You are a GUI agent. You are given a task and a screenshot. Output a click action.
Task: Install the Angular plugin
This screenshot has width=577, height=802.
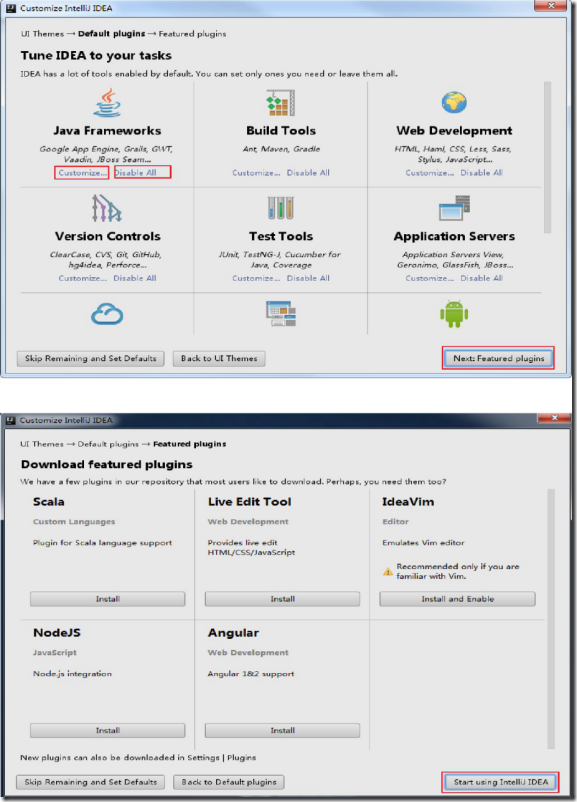point(282,730)
